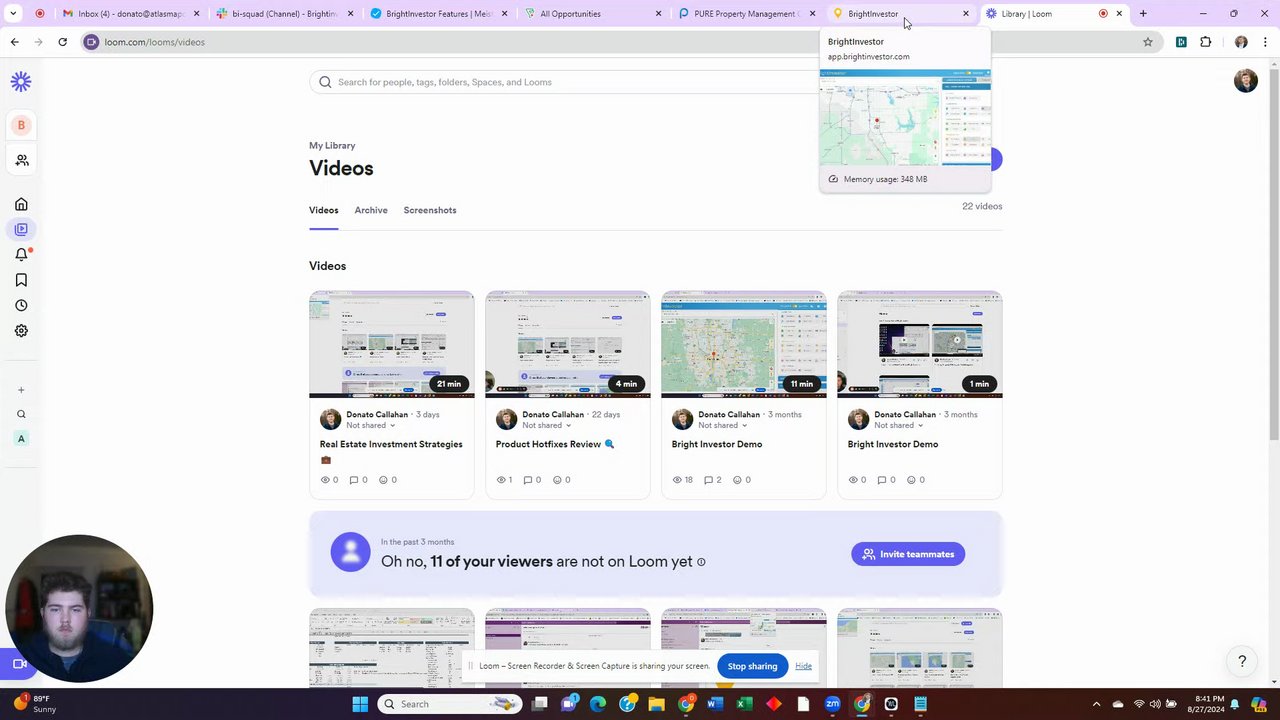
Task: Open the browser Extensions puzzle icon
Action: (1205, 42)
